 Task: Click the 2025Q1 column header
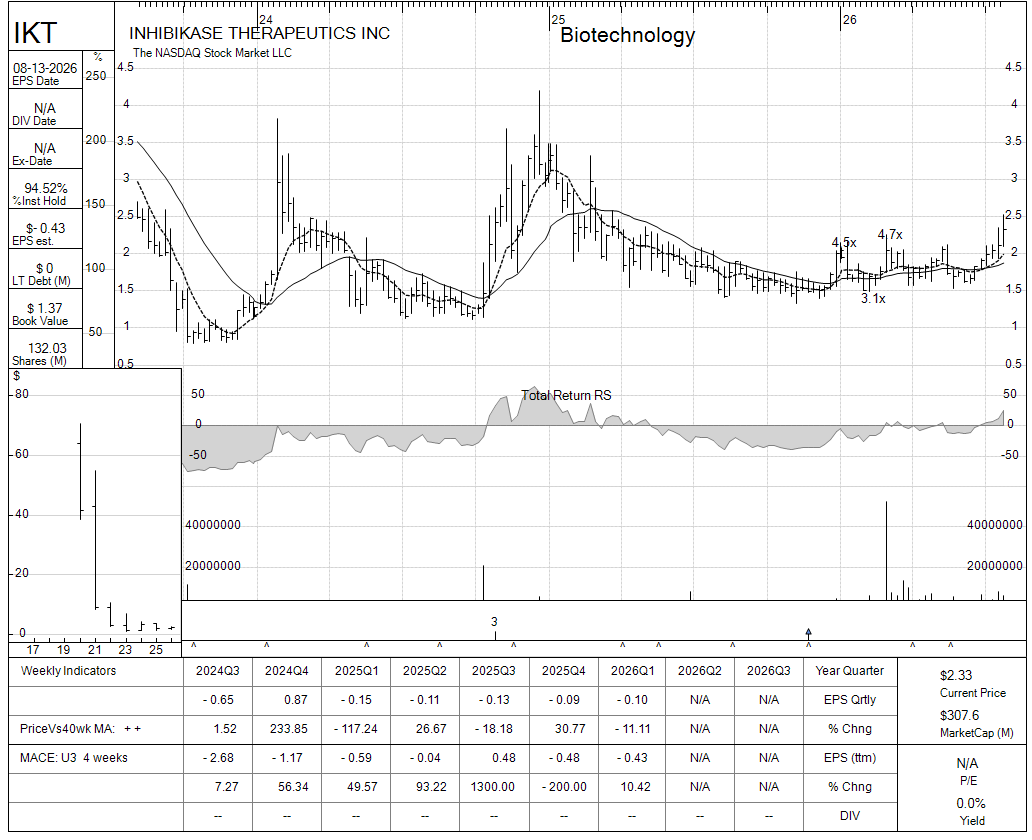point(357,671)
